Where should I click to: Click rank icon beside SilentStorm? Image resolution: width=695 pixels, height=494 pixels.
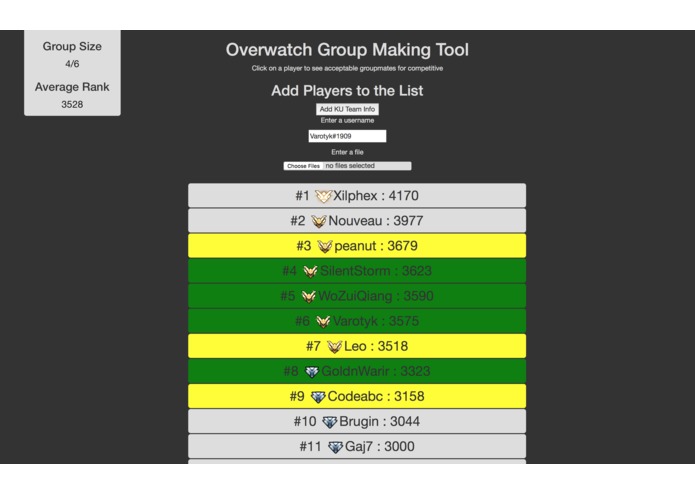click(x=310, y=271)
